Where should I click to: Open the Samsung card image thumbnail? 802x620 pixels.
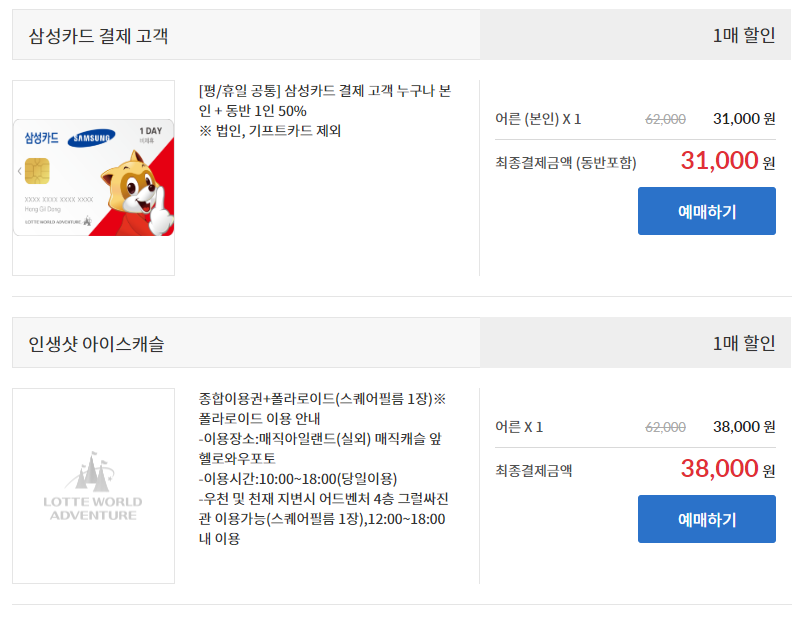tap(94, 178)
